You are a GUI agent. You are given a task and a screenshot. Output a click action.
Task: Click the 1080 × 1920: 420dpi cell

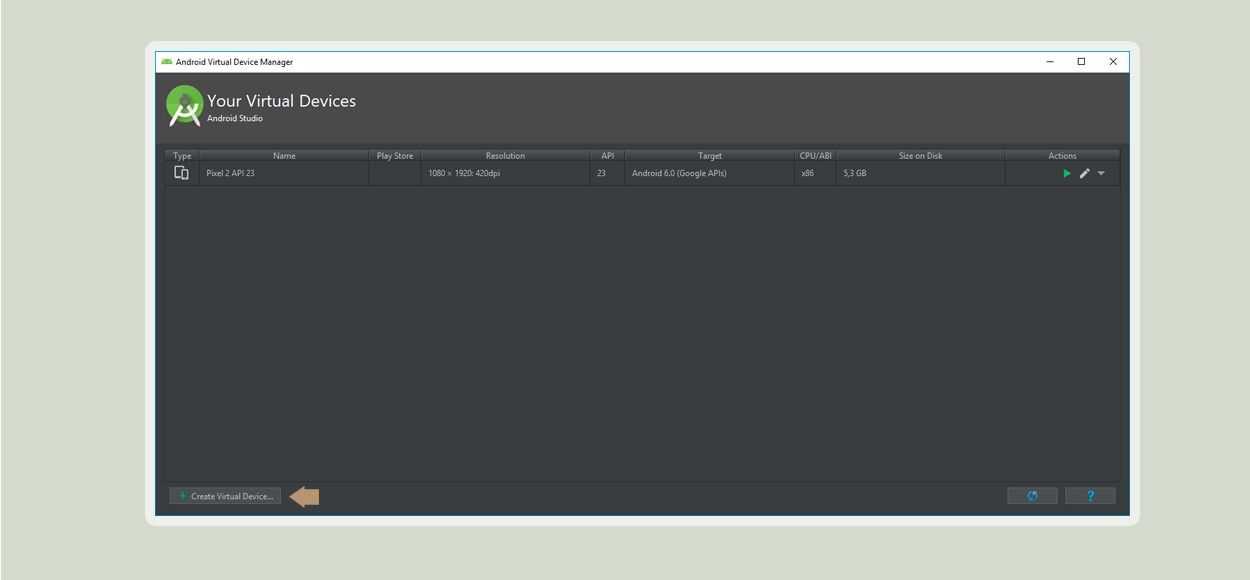pos(505,173)
